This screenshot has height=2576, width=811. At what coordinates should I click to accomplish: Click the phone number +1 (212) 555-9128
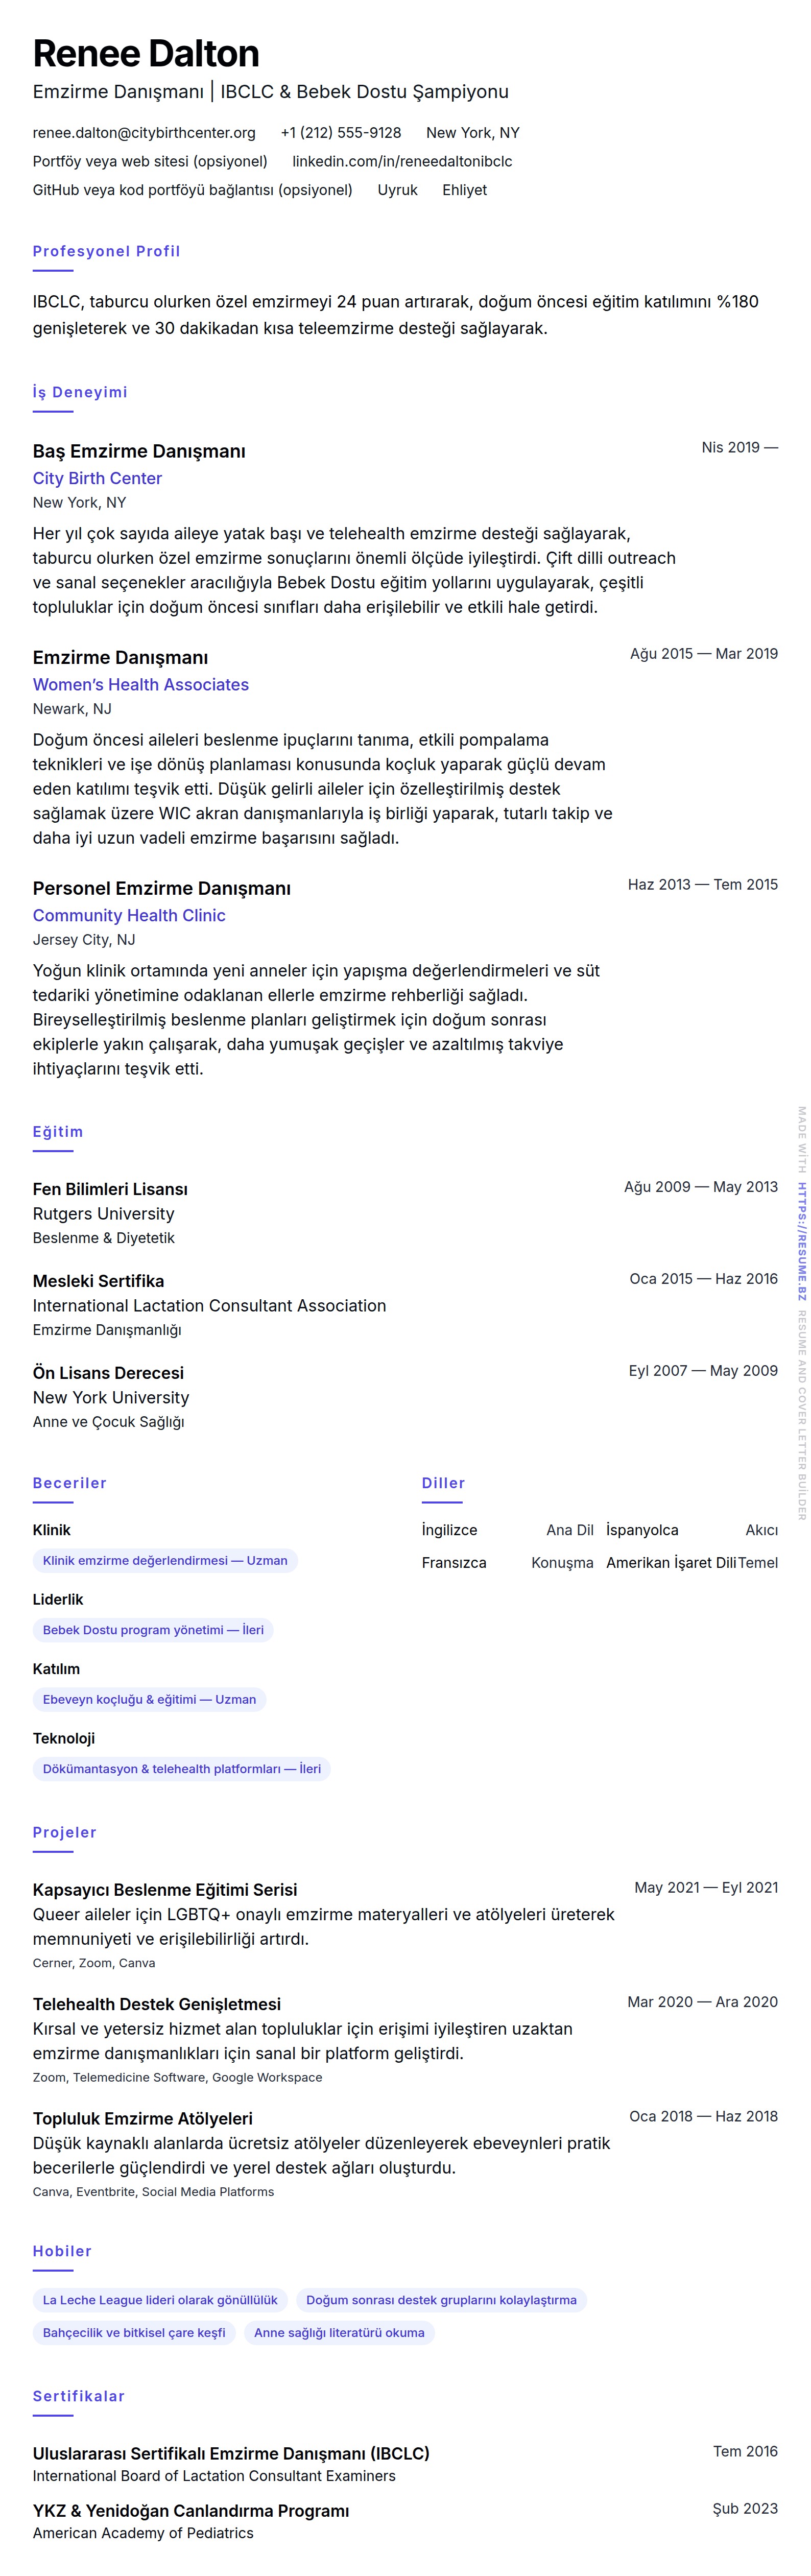tap(341, 133)
